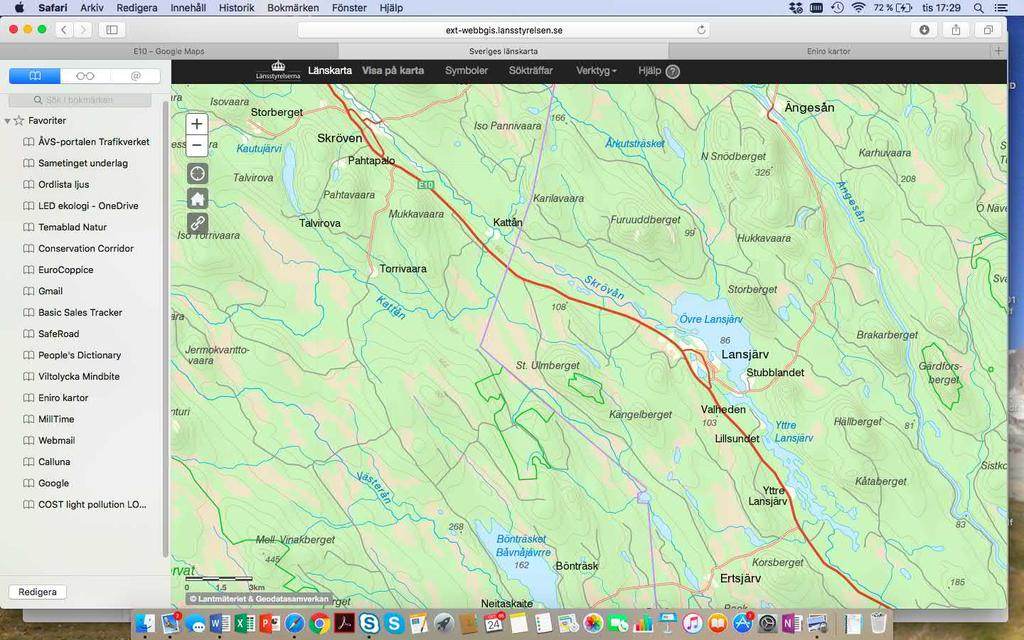
Task: Zoom in on the map
Action: point(197,123)
